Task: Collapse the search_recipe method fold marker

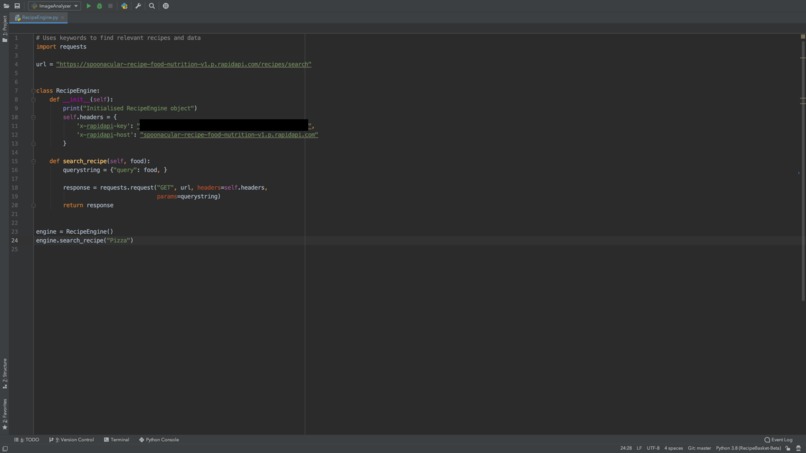Action: point(33,161)
